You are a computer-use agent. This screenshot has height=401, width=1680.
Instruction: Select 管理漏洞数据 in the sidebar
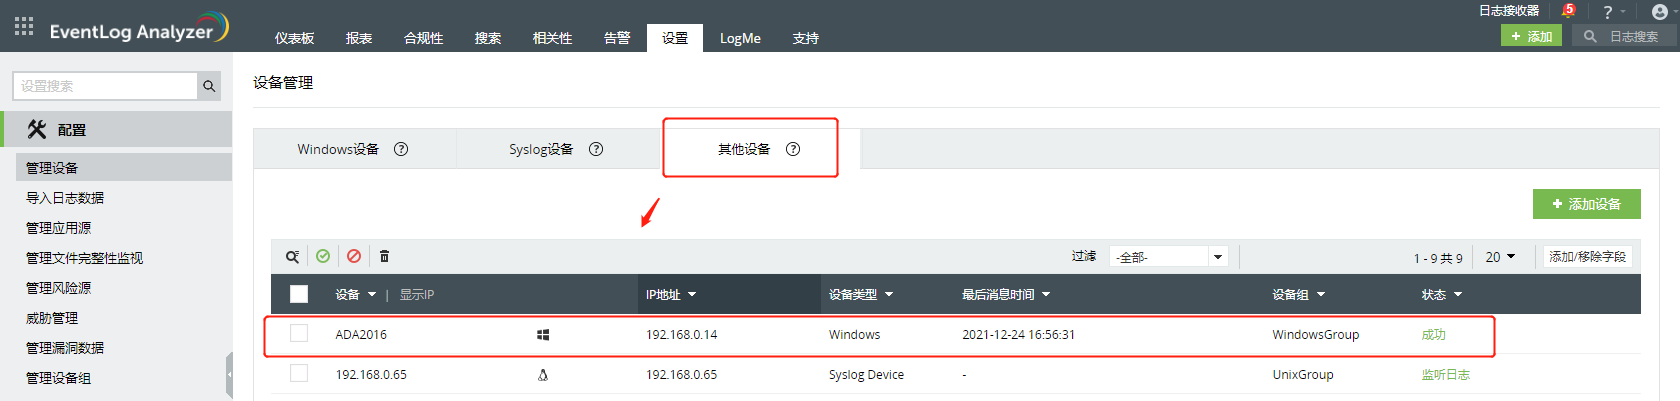point(65,348)
